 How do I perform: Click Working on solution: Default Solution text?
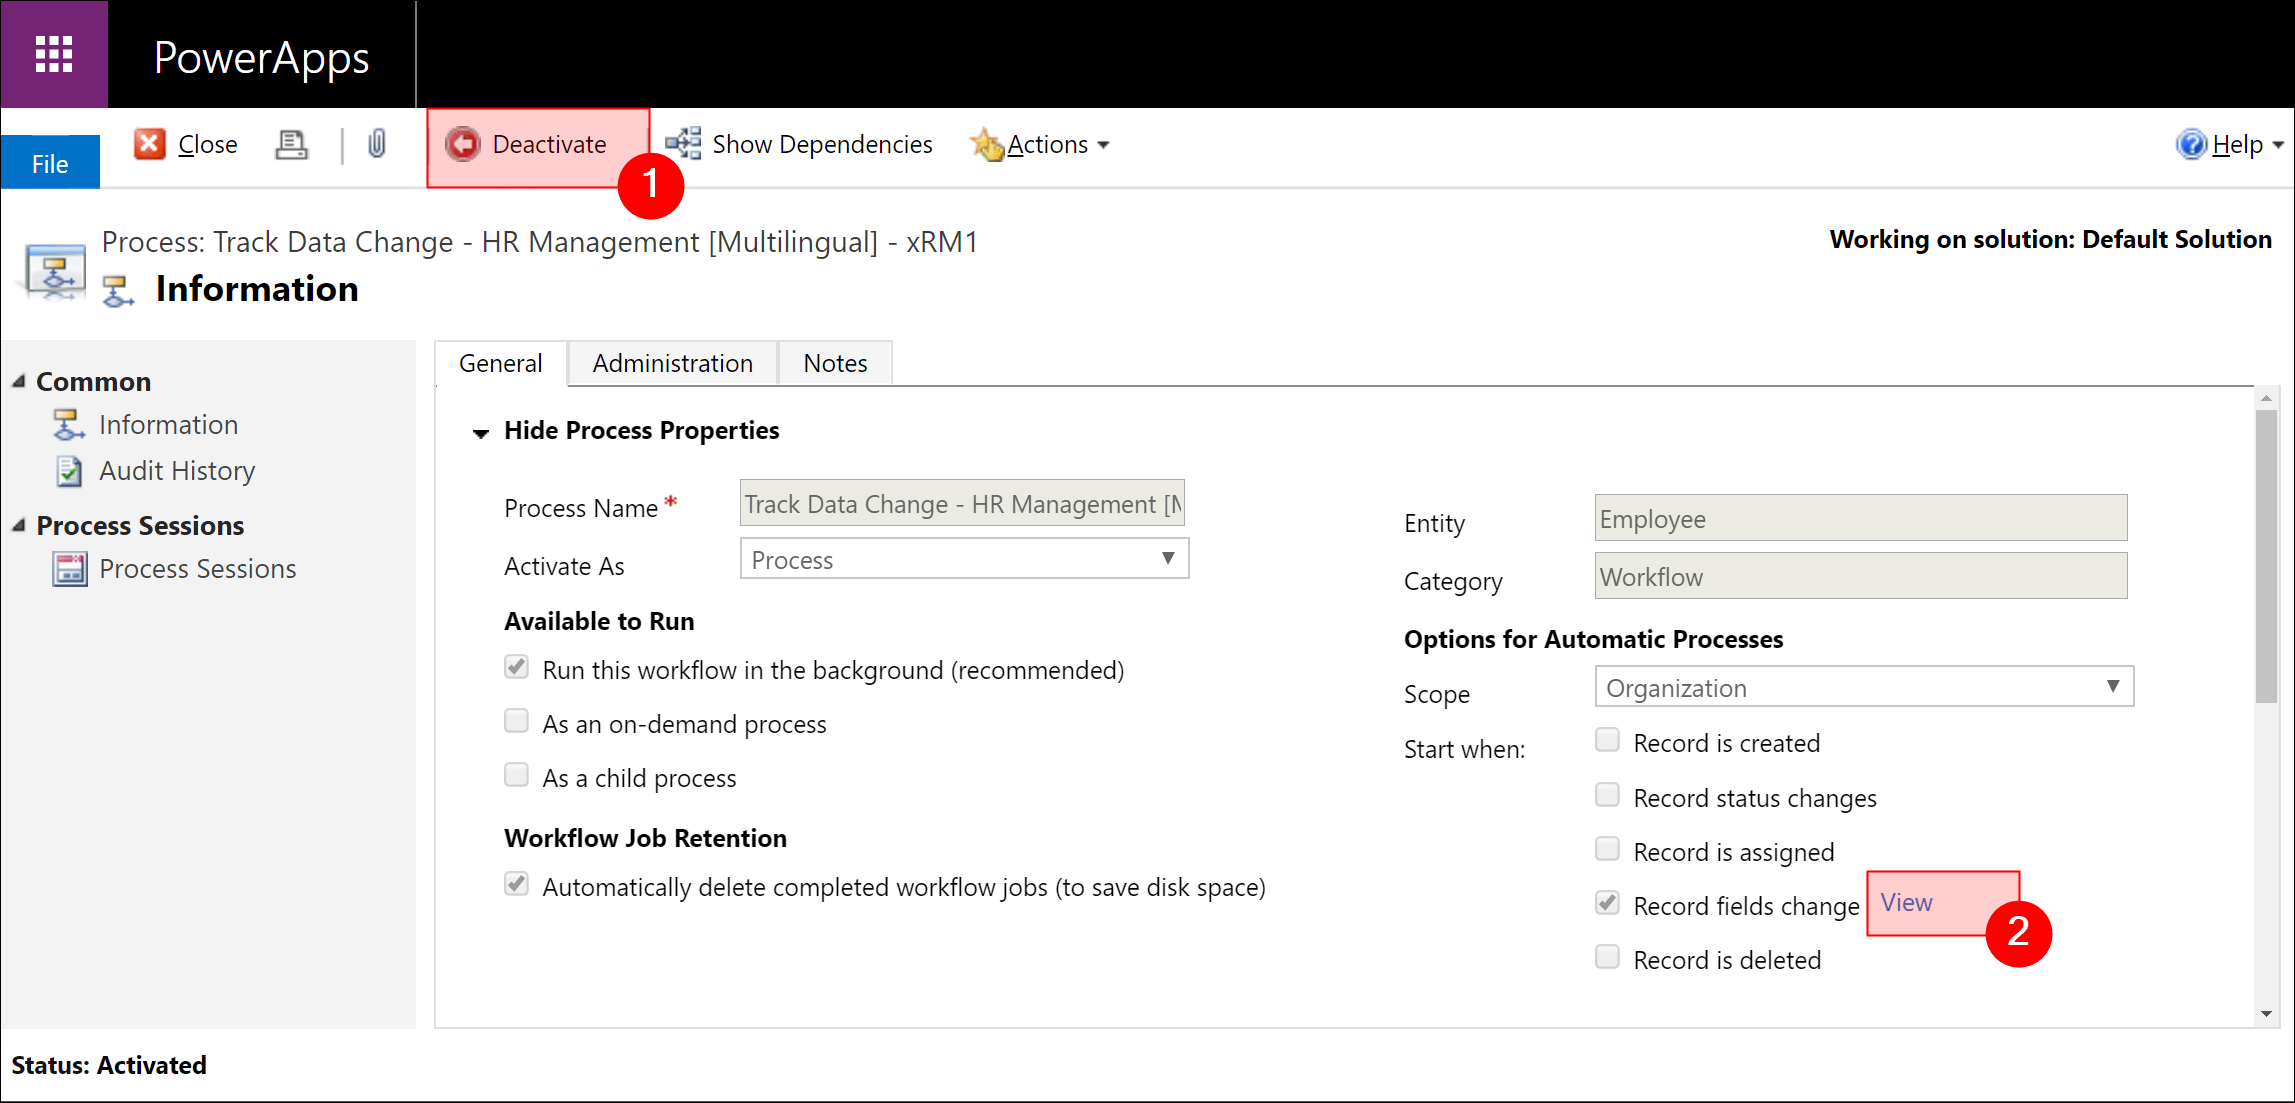(x=2050, y=239)
